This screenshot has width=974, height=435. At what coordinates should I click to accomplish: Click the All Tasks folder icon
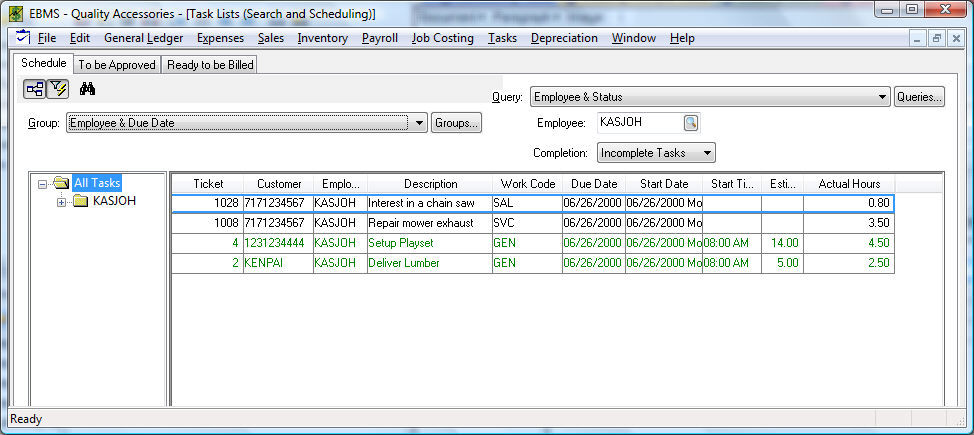coord(62,183)
